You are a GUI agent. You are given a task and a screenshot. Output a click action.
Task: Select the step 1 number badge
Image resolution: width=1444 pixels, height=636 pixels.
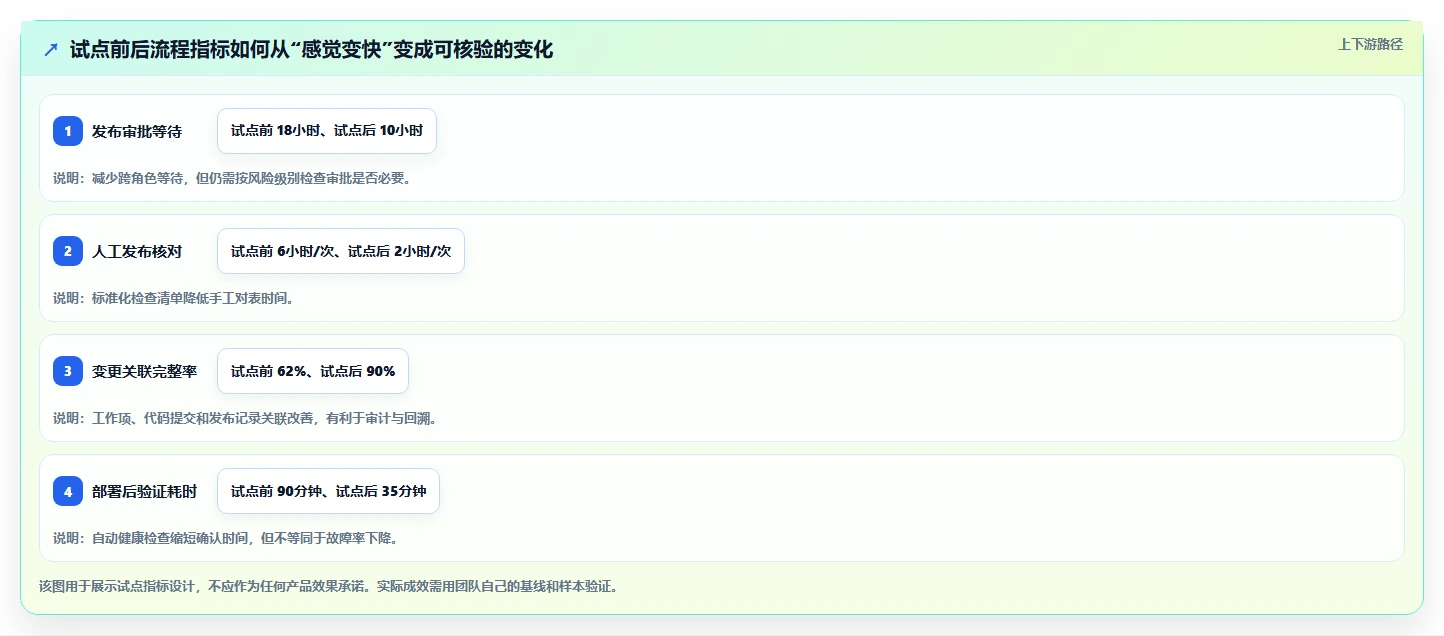[68, 131]
